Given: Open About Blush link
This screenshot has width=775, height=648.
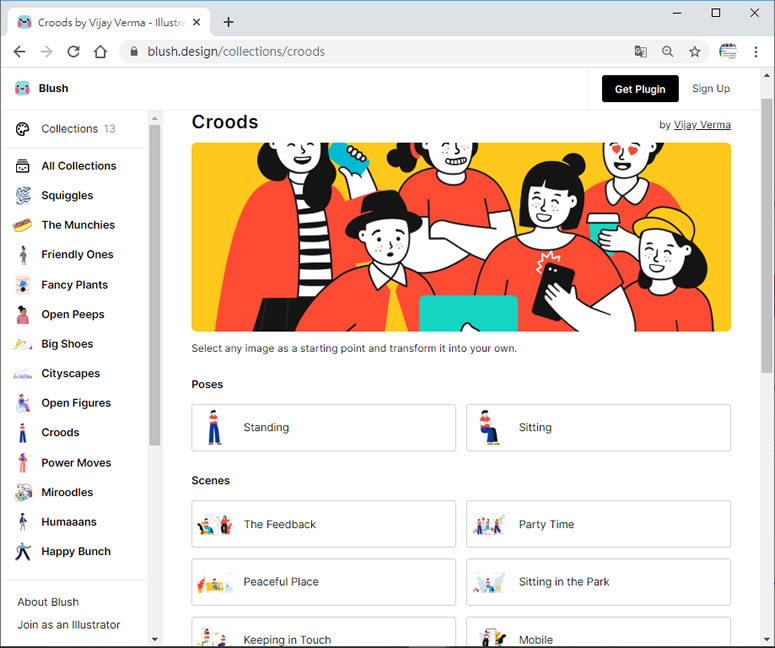Looking at the screenshot, I should point(48,602).
